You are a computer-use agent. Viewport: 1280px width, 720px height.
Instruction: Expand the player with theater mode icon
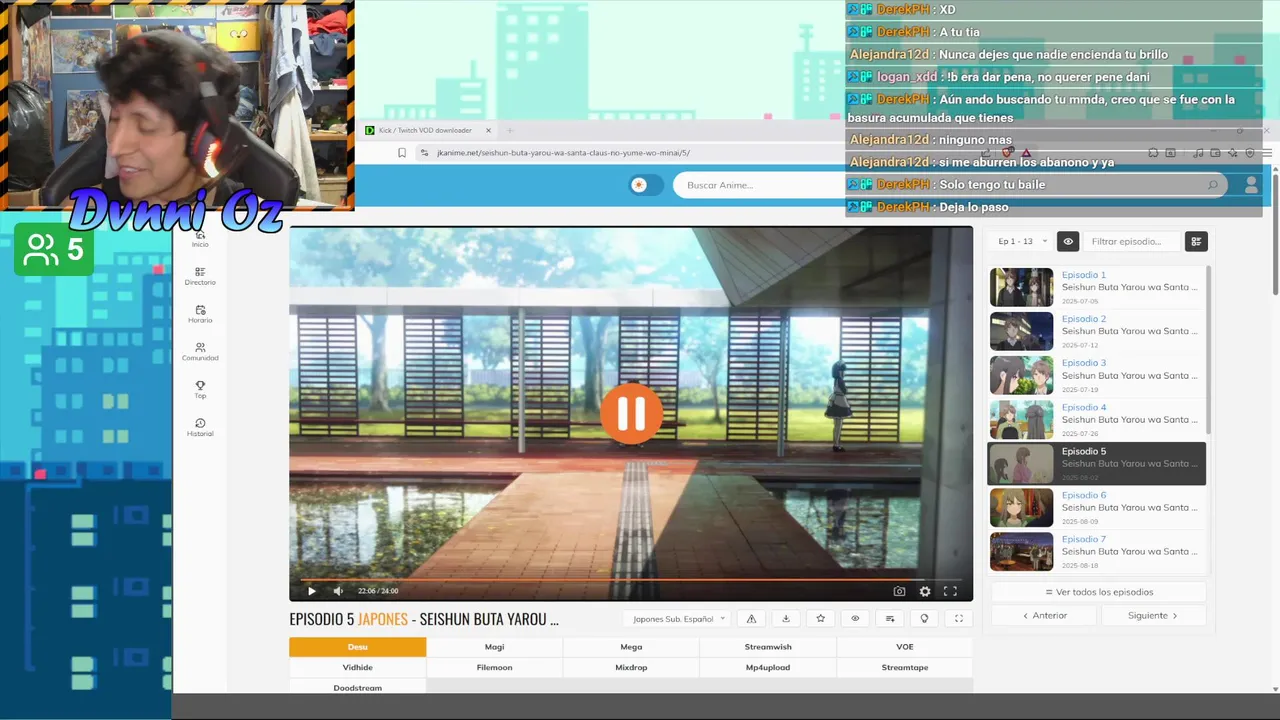pyautogui.click(x=958, y=619)
